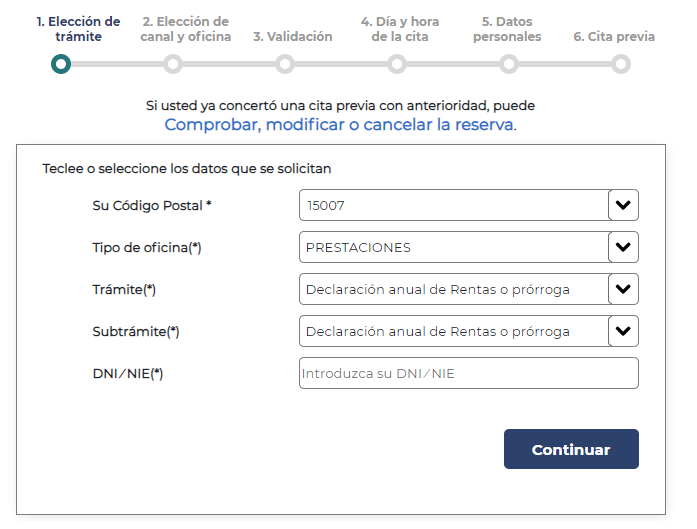Click the postal code field showing 15007
This screenshot has width=697, height=529.
tap(454, 205)
